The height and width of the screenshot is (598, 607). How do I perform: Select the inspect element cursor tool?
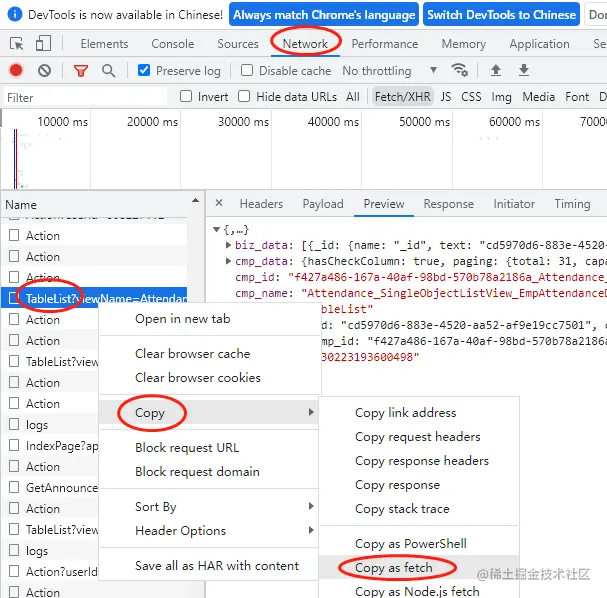pyautogui.click(x=17, y=44)
